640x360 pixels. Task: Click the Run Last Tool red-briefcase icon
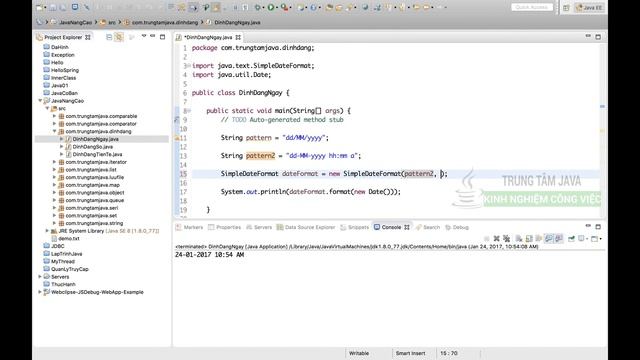[x=284, y=7]
